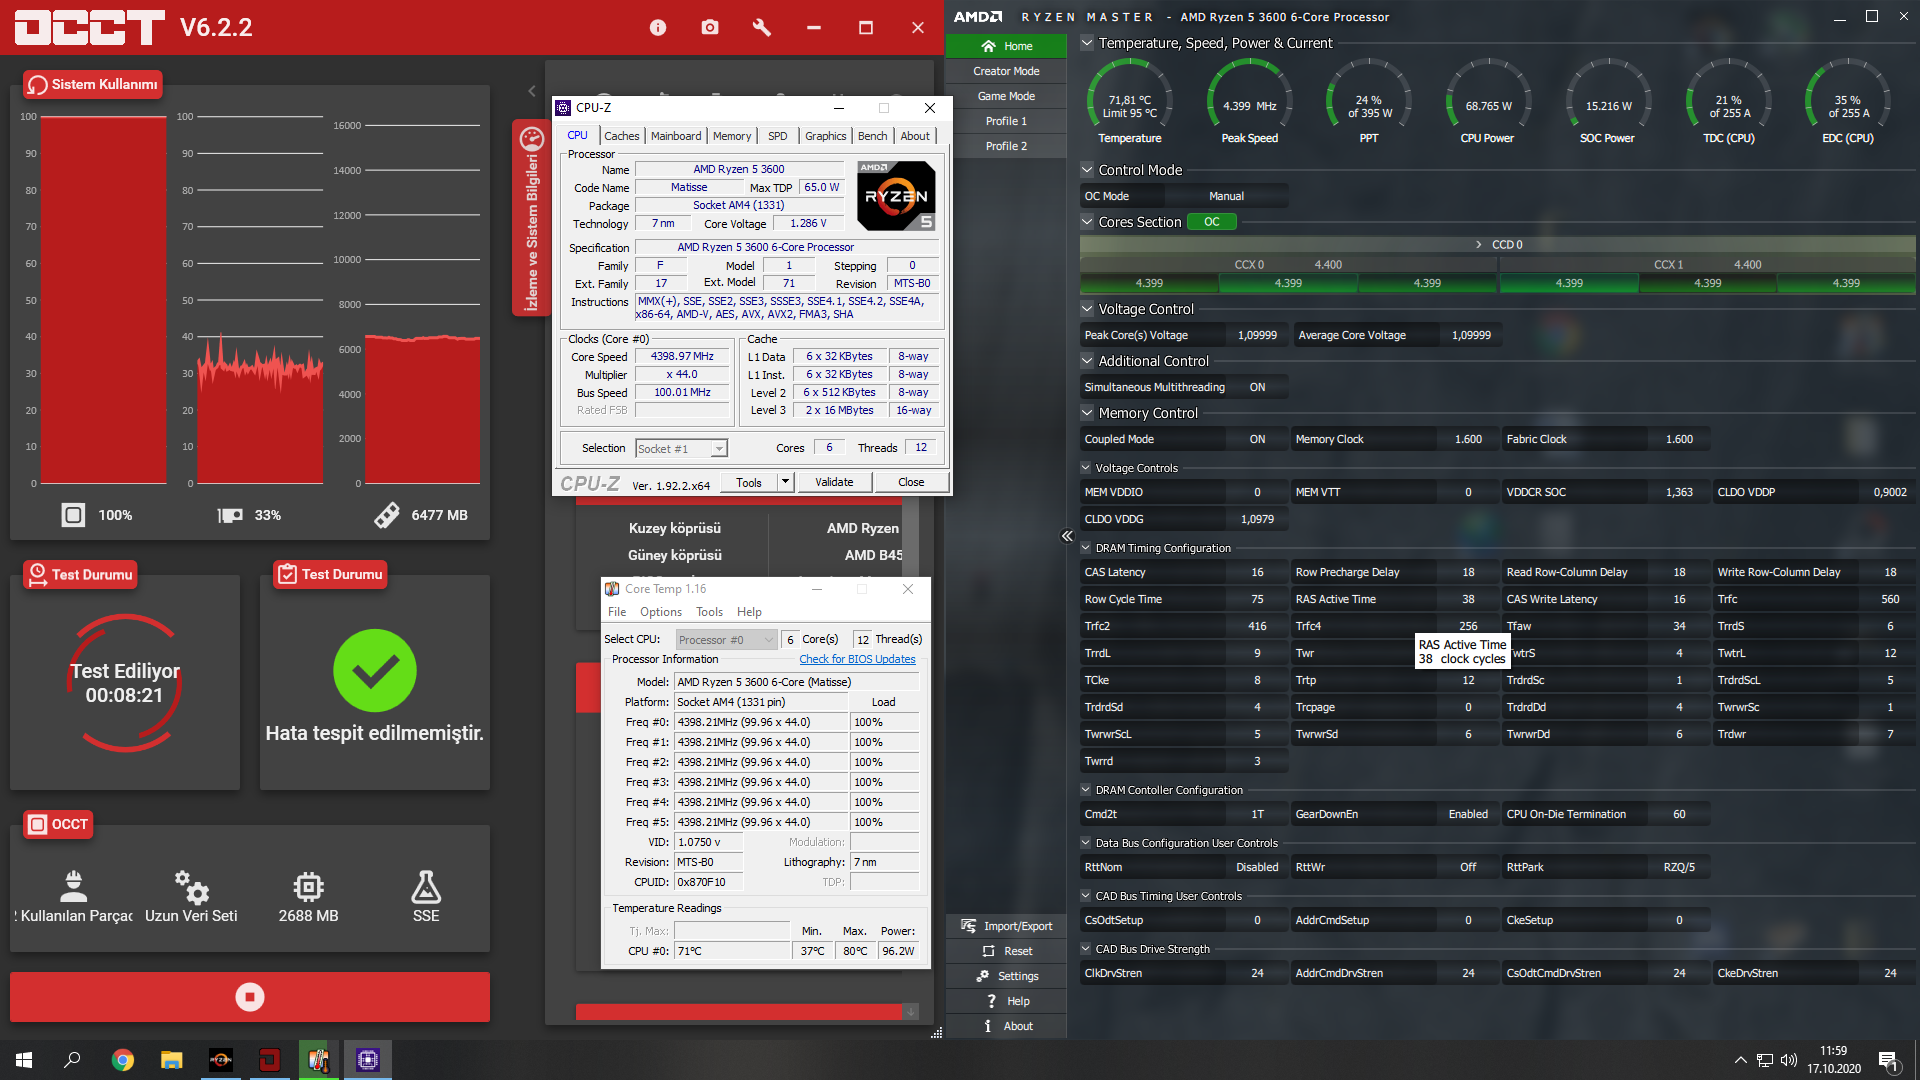Viewport: 1920px width, 1080px height.
Task: Click the OCCT info icon
Action: pyautogui.click(x=657, y=28)
